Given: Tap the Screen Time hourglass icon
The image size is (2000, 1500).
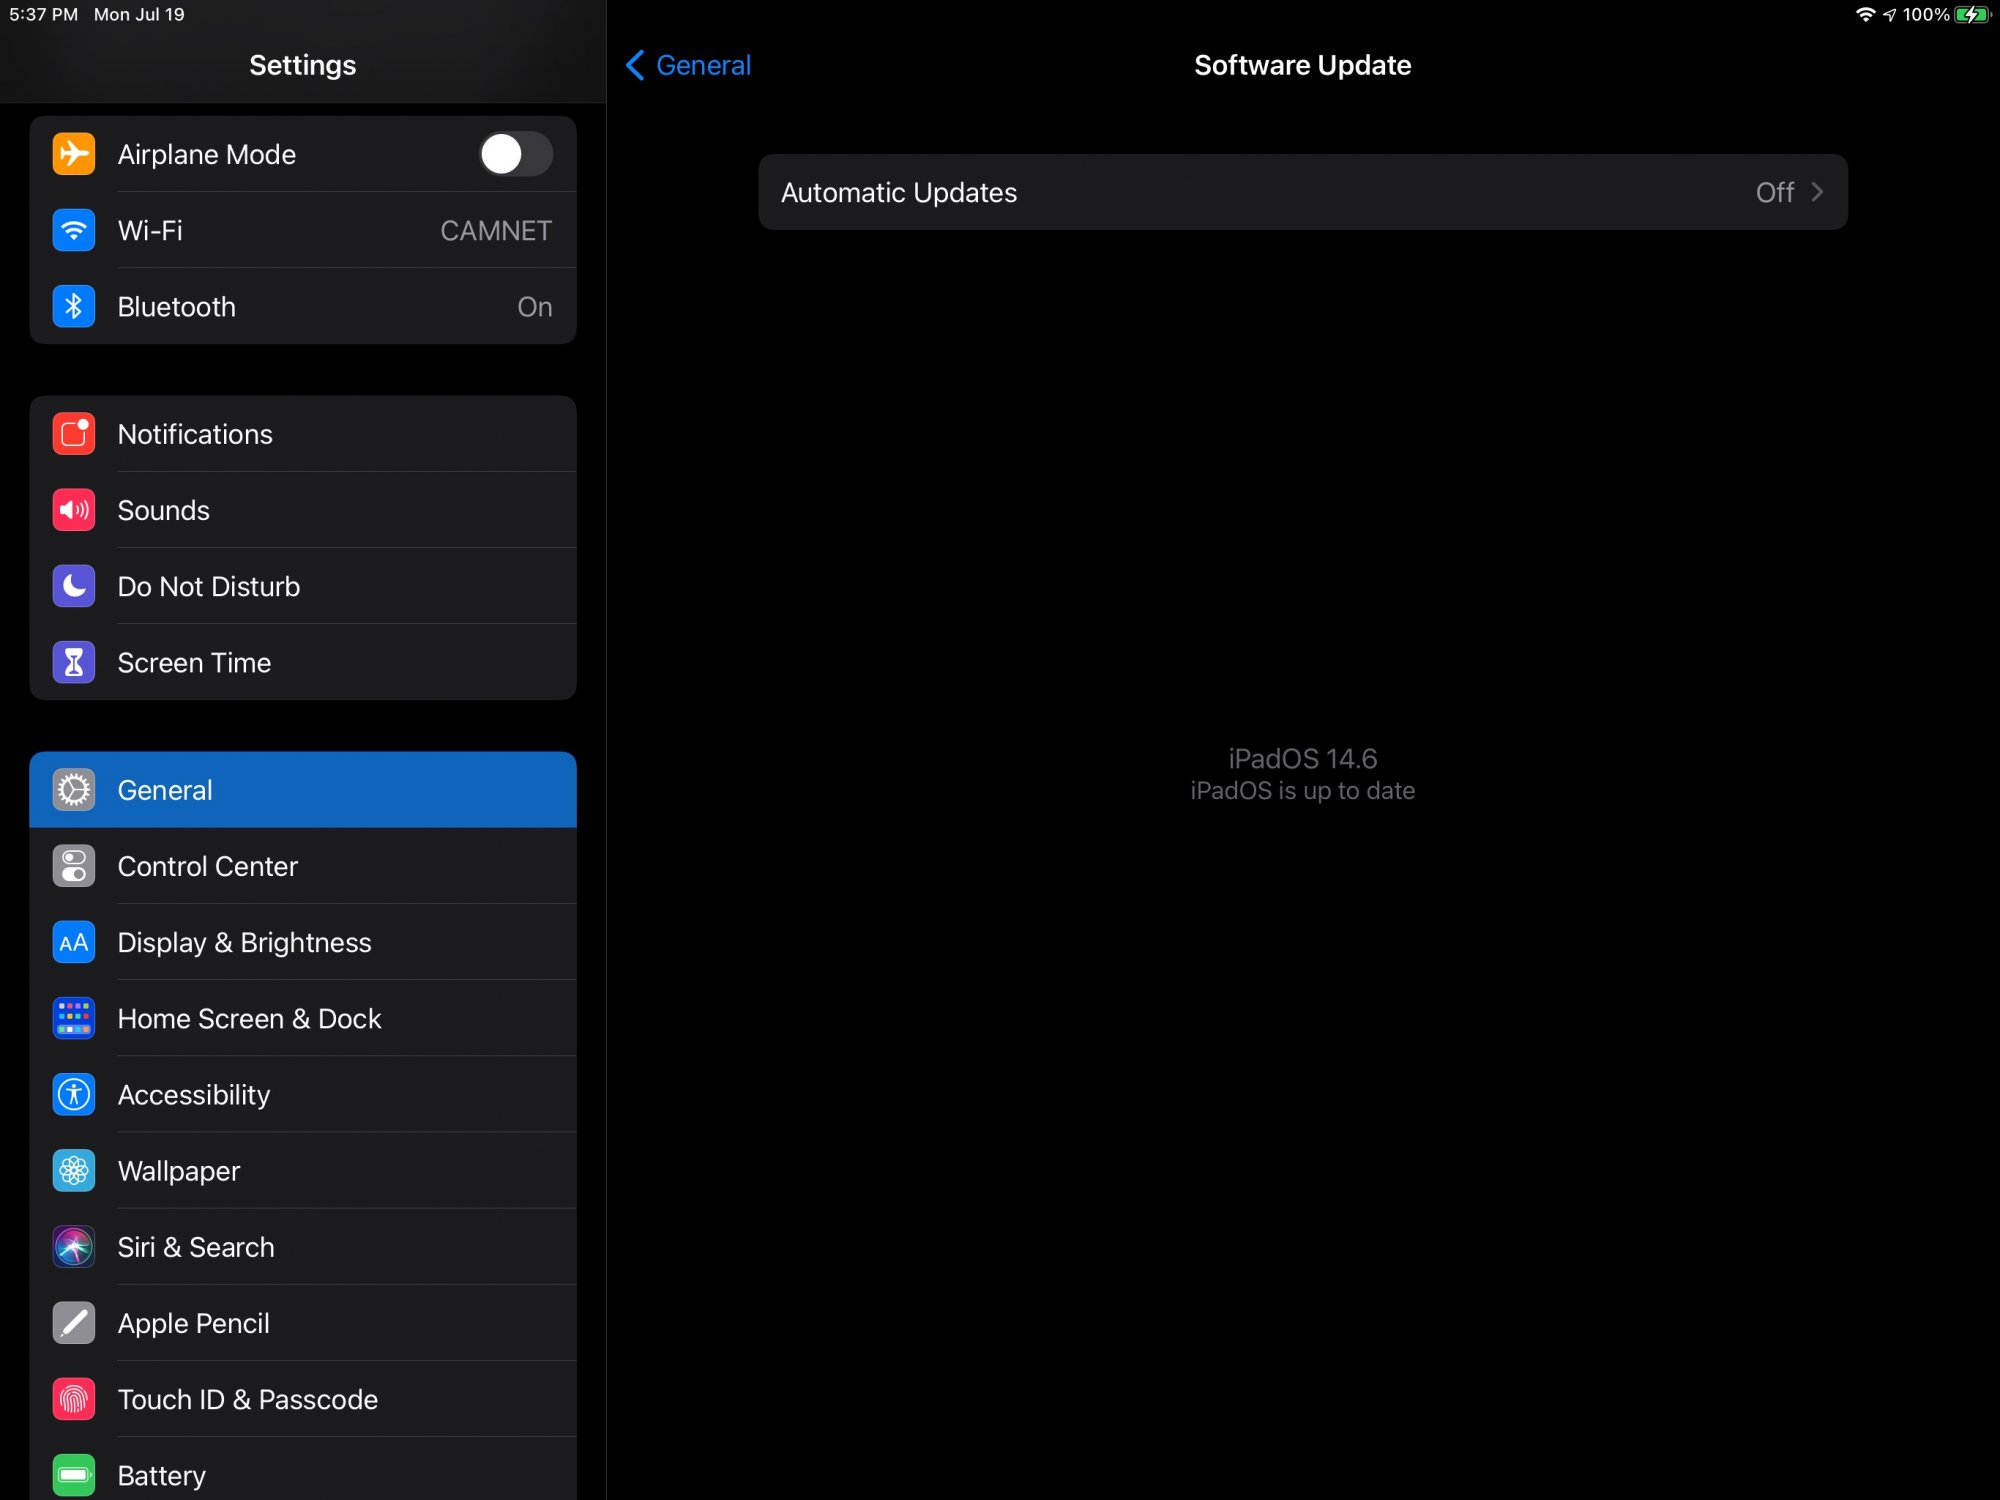Looking at the screenshot, I should coord(74,662).
